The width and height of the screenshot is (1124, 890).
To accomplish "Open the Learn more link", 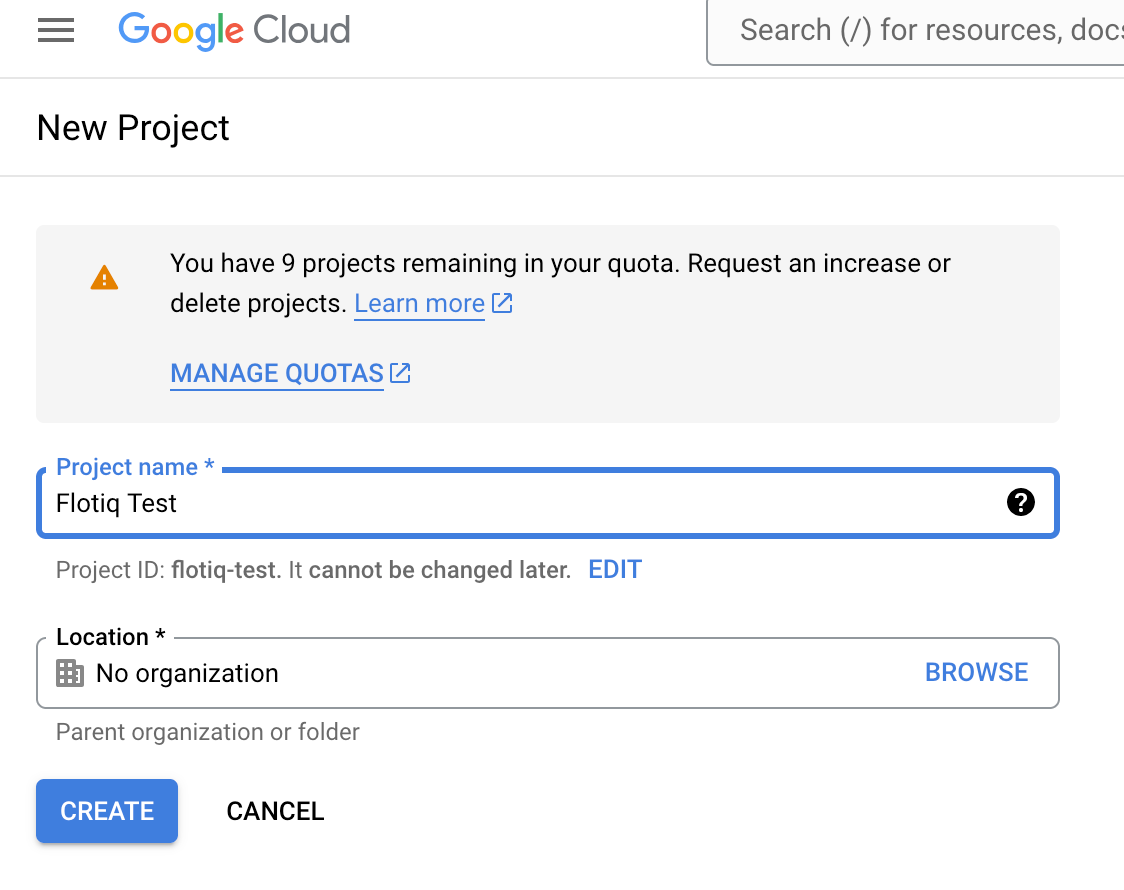I will click(x=419, y=304).
